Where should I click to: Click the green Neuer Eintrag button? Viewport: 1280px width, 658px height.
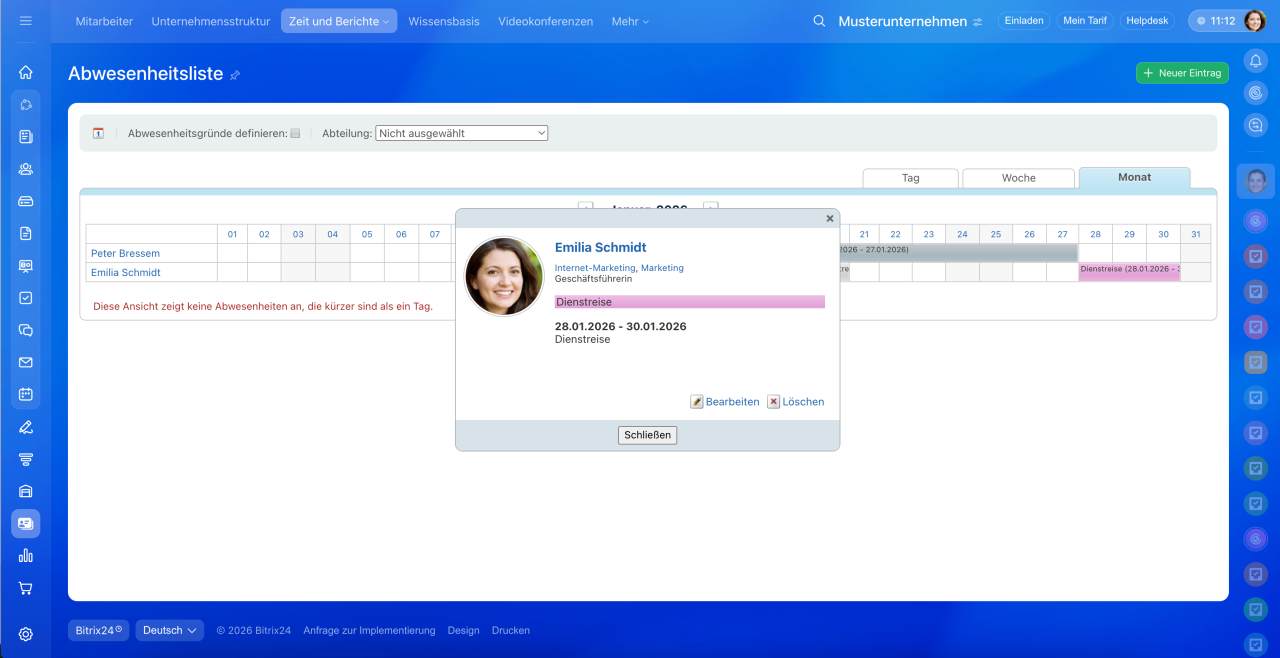coord(1182,73)
